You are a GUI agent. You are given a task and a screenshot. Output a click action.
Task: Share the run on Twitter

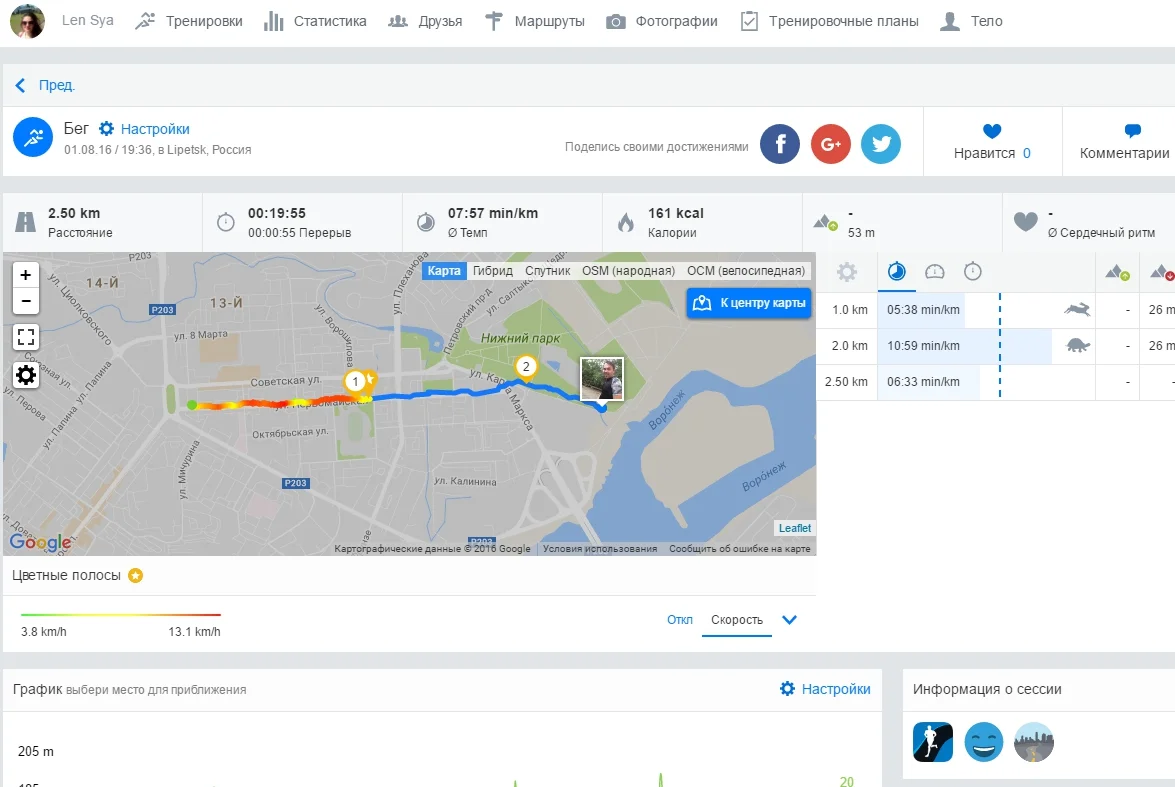pyautogui.click(x=881, y=143)
